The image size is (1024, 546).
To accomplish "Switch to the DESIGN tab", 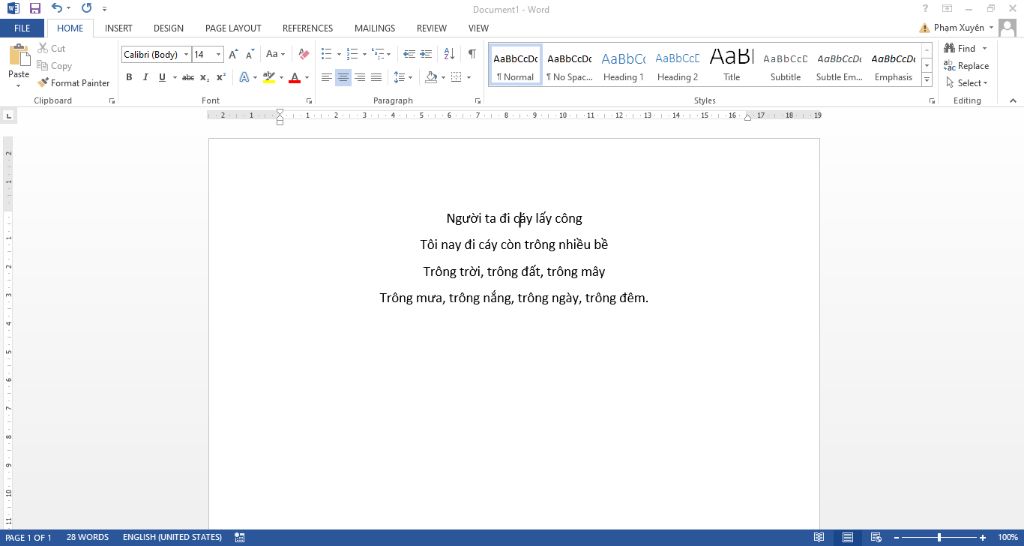I will [x=168, y=28].
